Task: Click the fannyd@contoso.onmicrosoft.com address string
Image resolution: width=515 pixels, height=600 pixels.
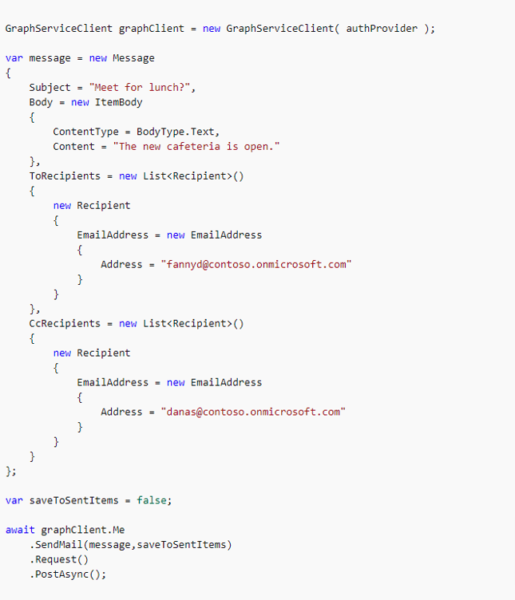Action: [256, 264]
